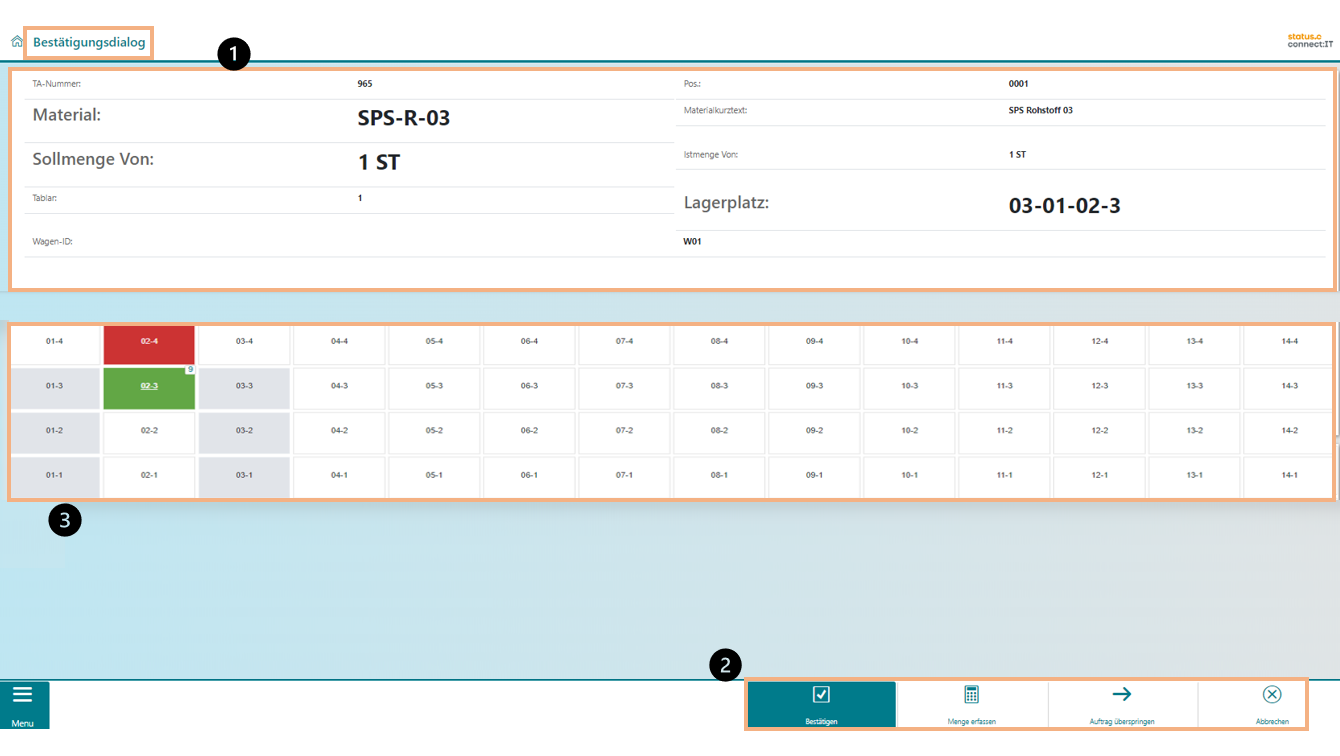Open the hamburger Menu icon
The width and height of the screenshot is (1340, 756).
click(23, 695)
